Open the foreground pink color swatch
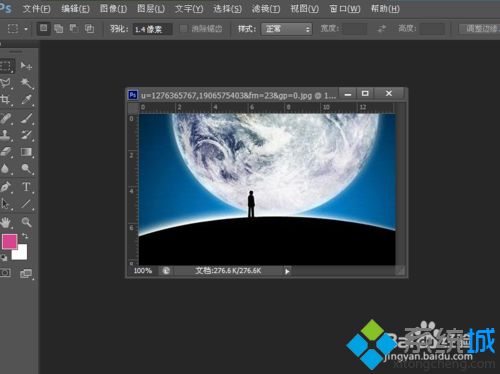Screen dimensions: 500x374 [9, 241]
